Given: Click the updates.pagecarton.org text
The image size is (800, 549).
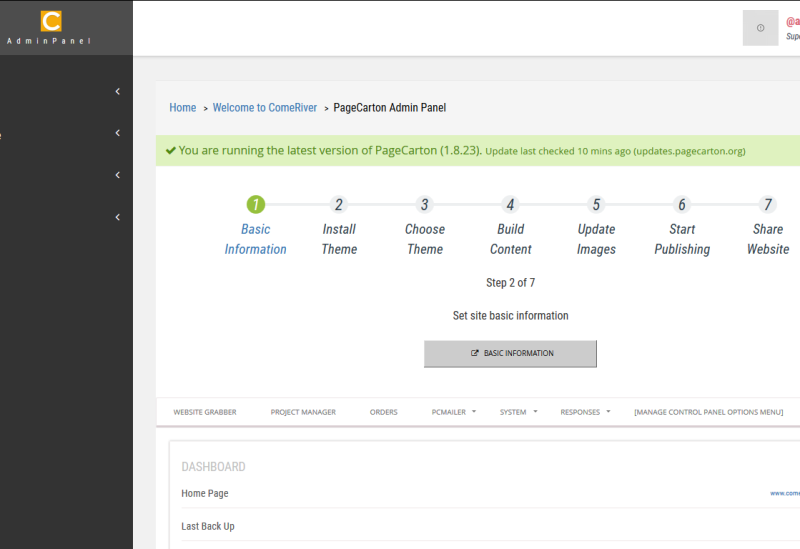Looking at the screenshot, I should 689,151.
